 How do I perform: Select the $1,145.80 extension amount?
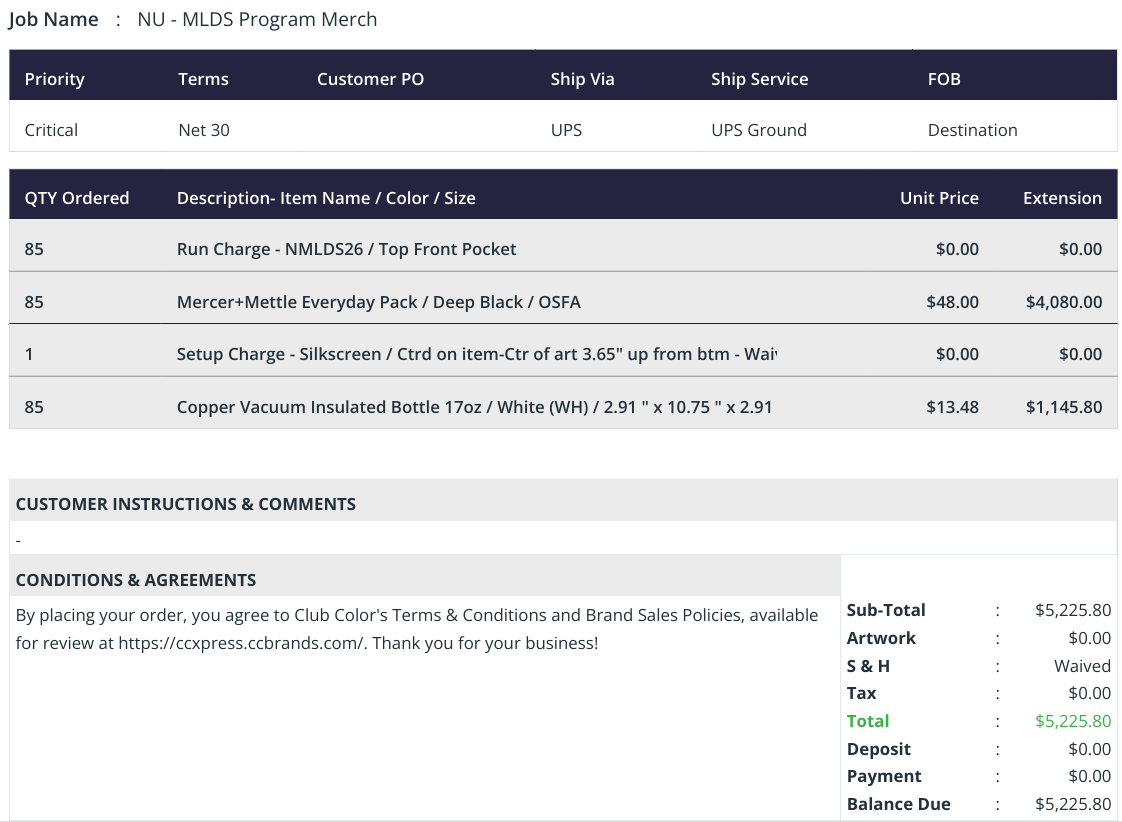(x=1064, y=407)
